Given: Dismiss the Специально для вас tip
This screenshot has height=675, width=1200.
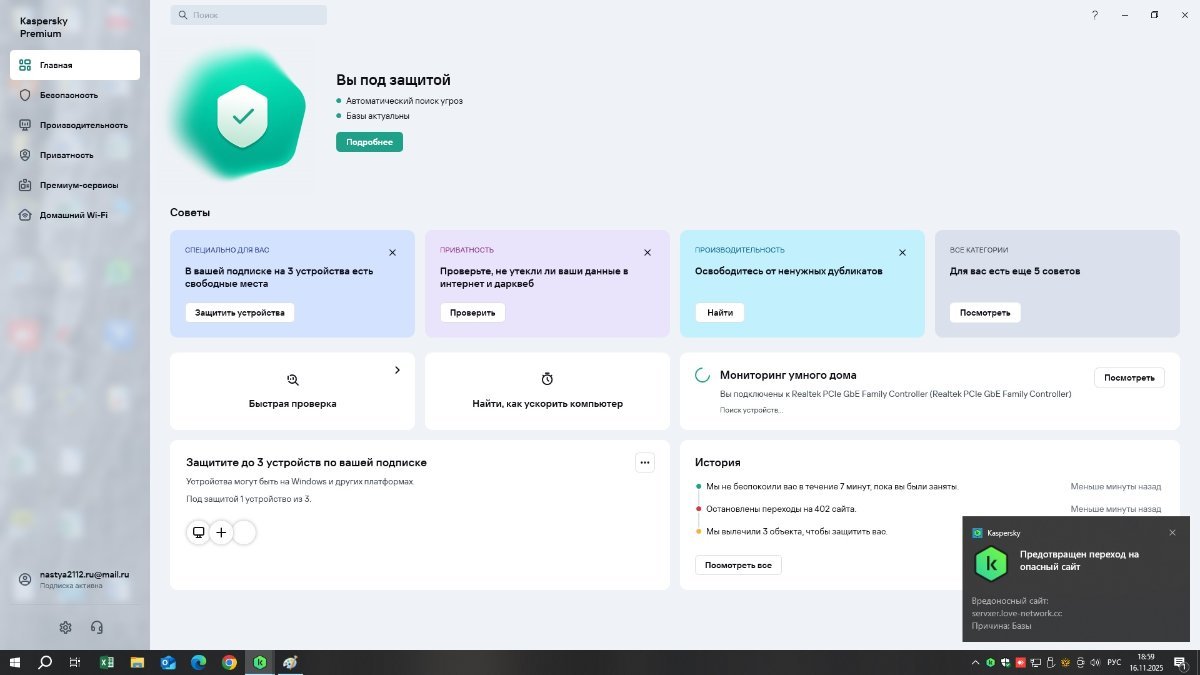Looking at the screenshot, I should (x=392, y=253).
